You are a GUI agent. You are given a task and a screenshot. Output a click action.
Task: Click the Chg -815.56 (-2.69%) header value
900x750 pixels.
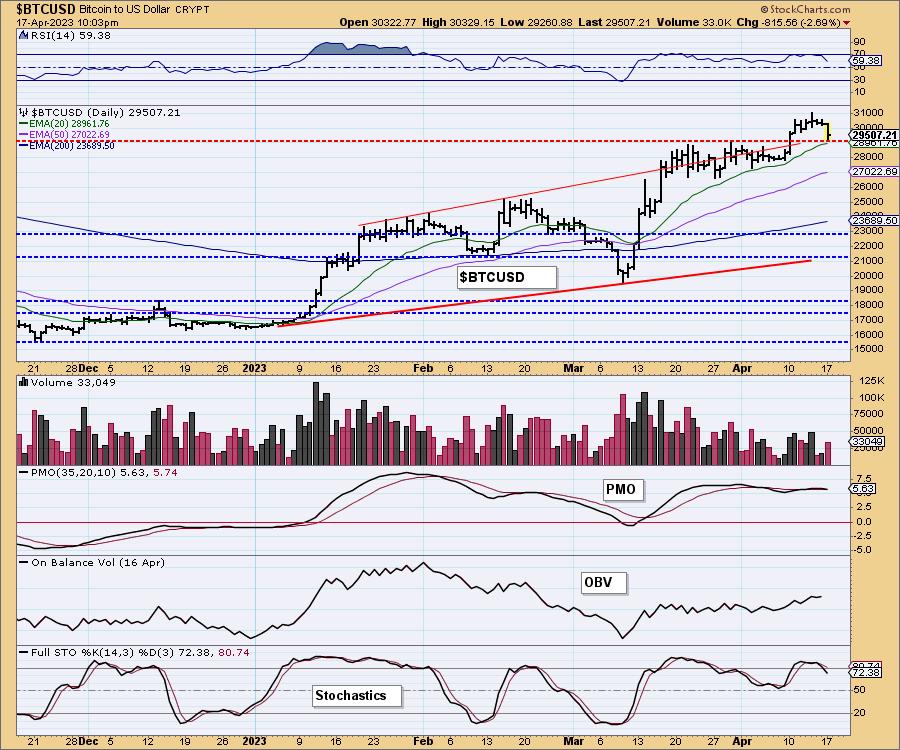(x=789, y=22)
